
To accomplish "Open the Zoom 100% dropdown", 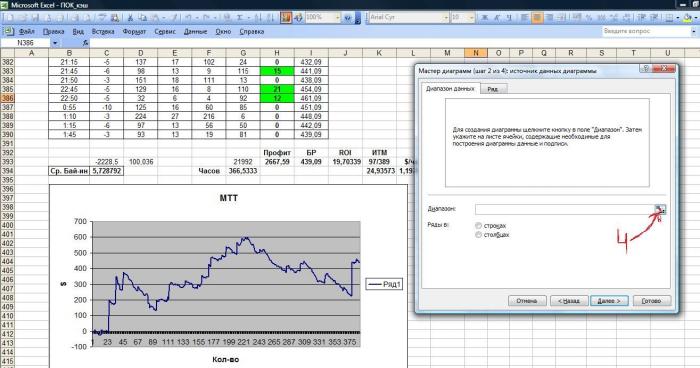I will point(337,18).
